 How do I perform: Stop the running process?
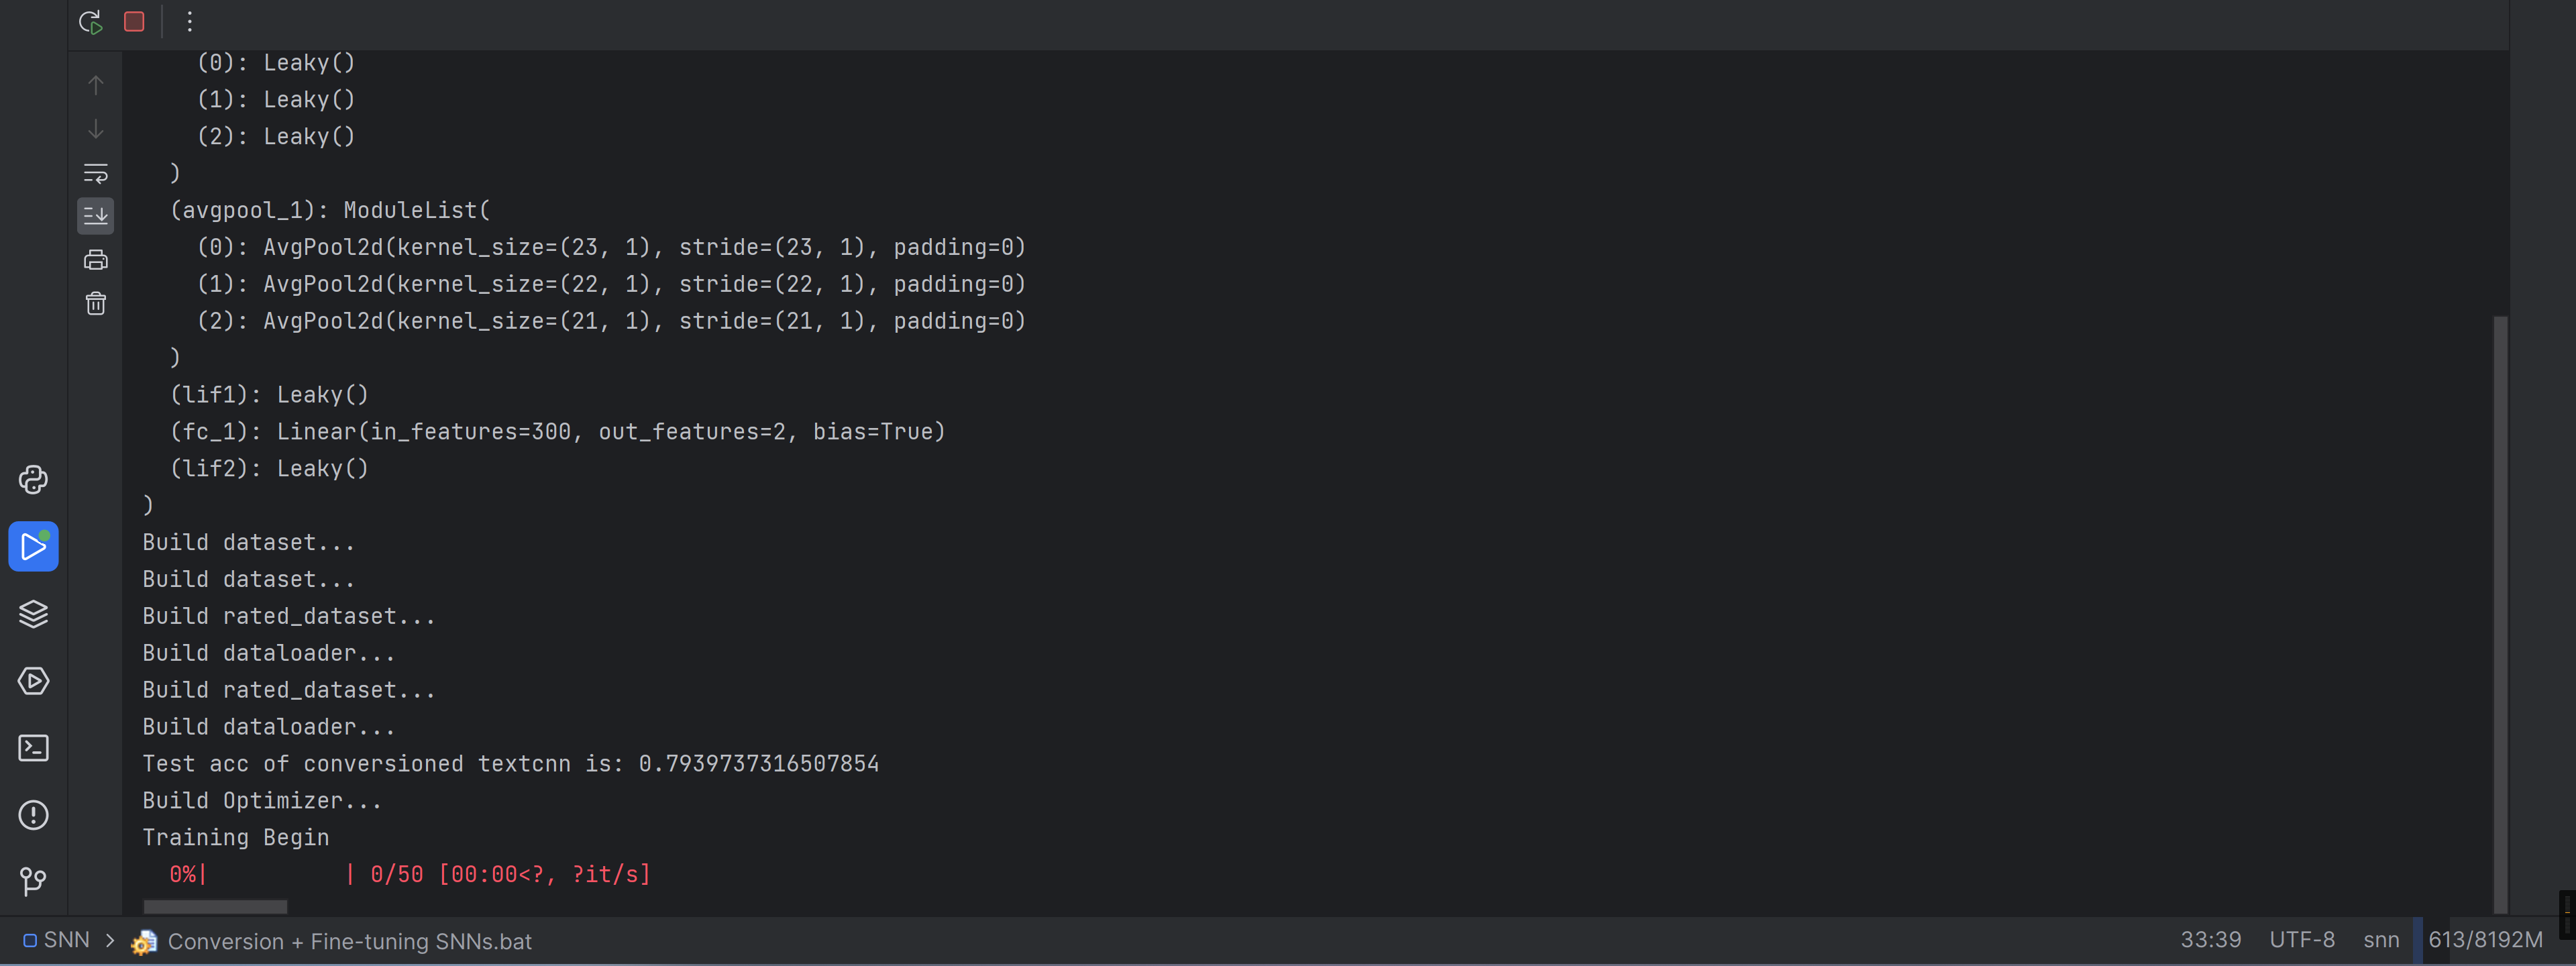(134, 22)
